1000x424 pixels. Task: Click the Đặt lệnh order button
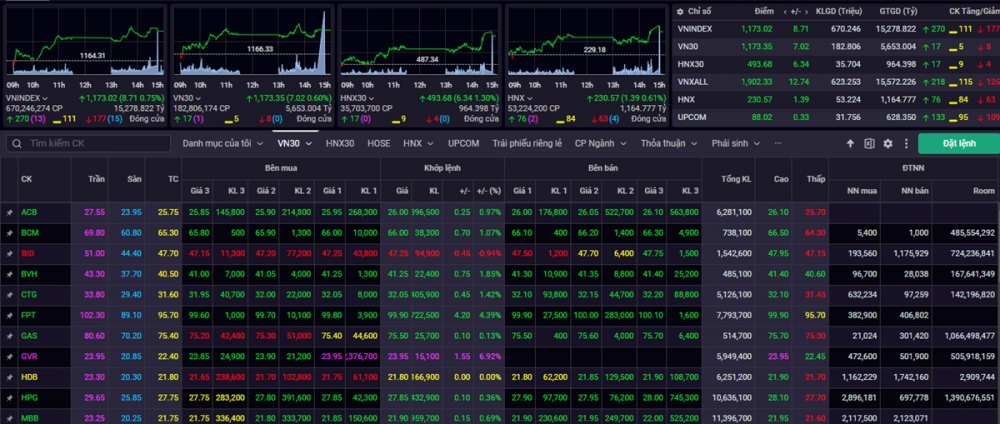[x=959, y=143]
